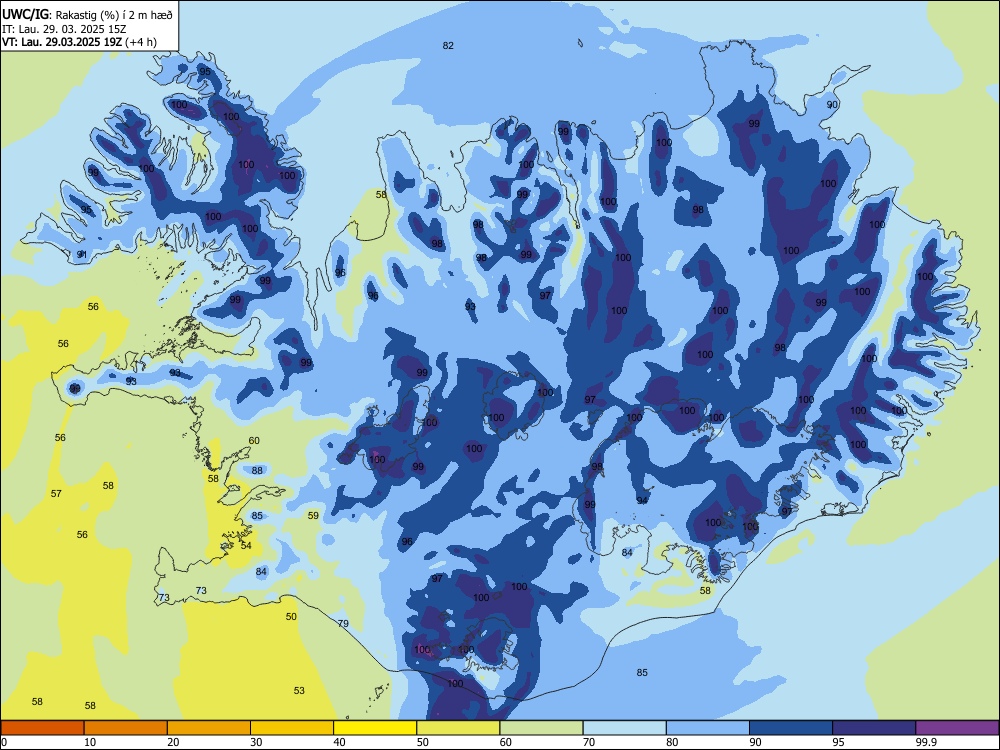Click the 'VT: Lau. 29.03.2025 19Z (+4 h)' line
The image size is (1000, 750).
click(x=79, y=42)
